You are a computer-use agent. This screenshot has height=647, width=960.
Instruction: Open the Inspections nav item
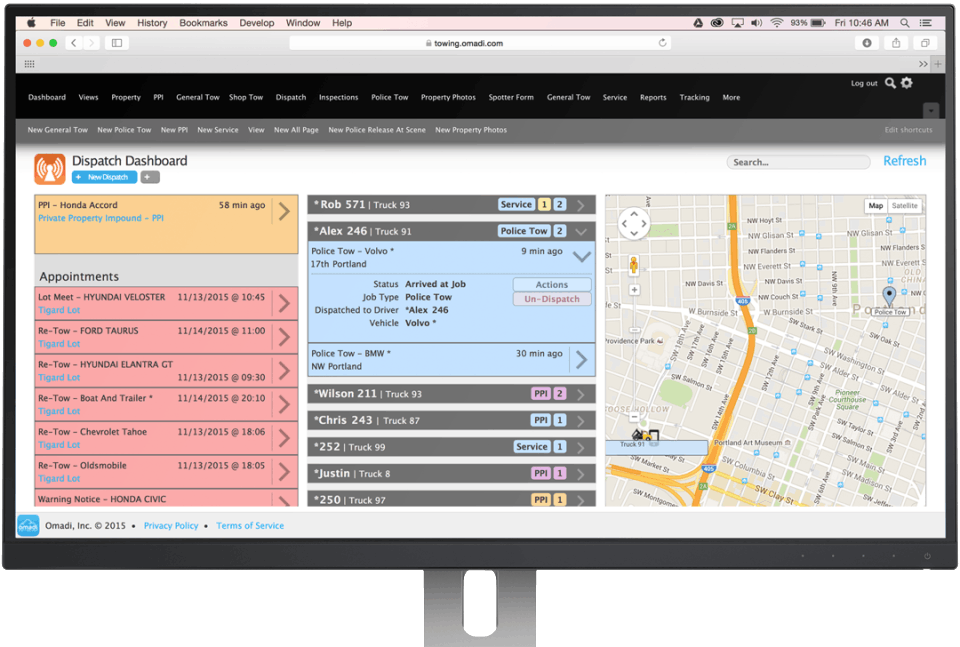[339, 97]
